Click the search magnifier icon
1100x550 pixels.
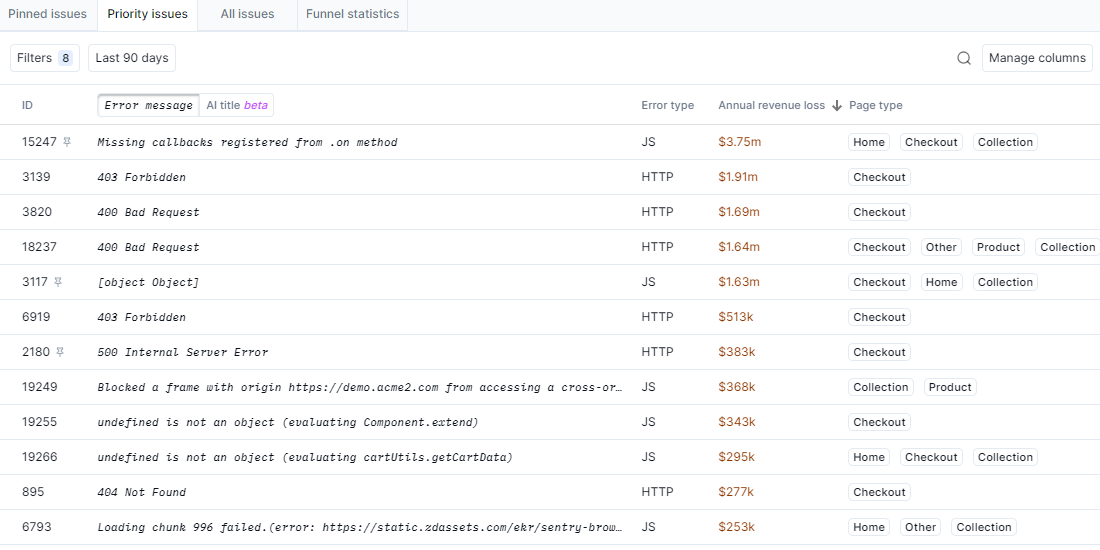click(964, 58)
